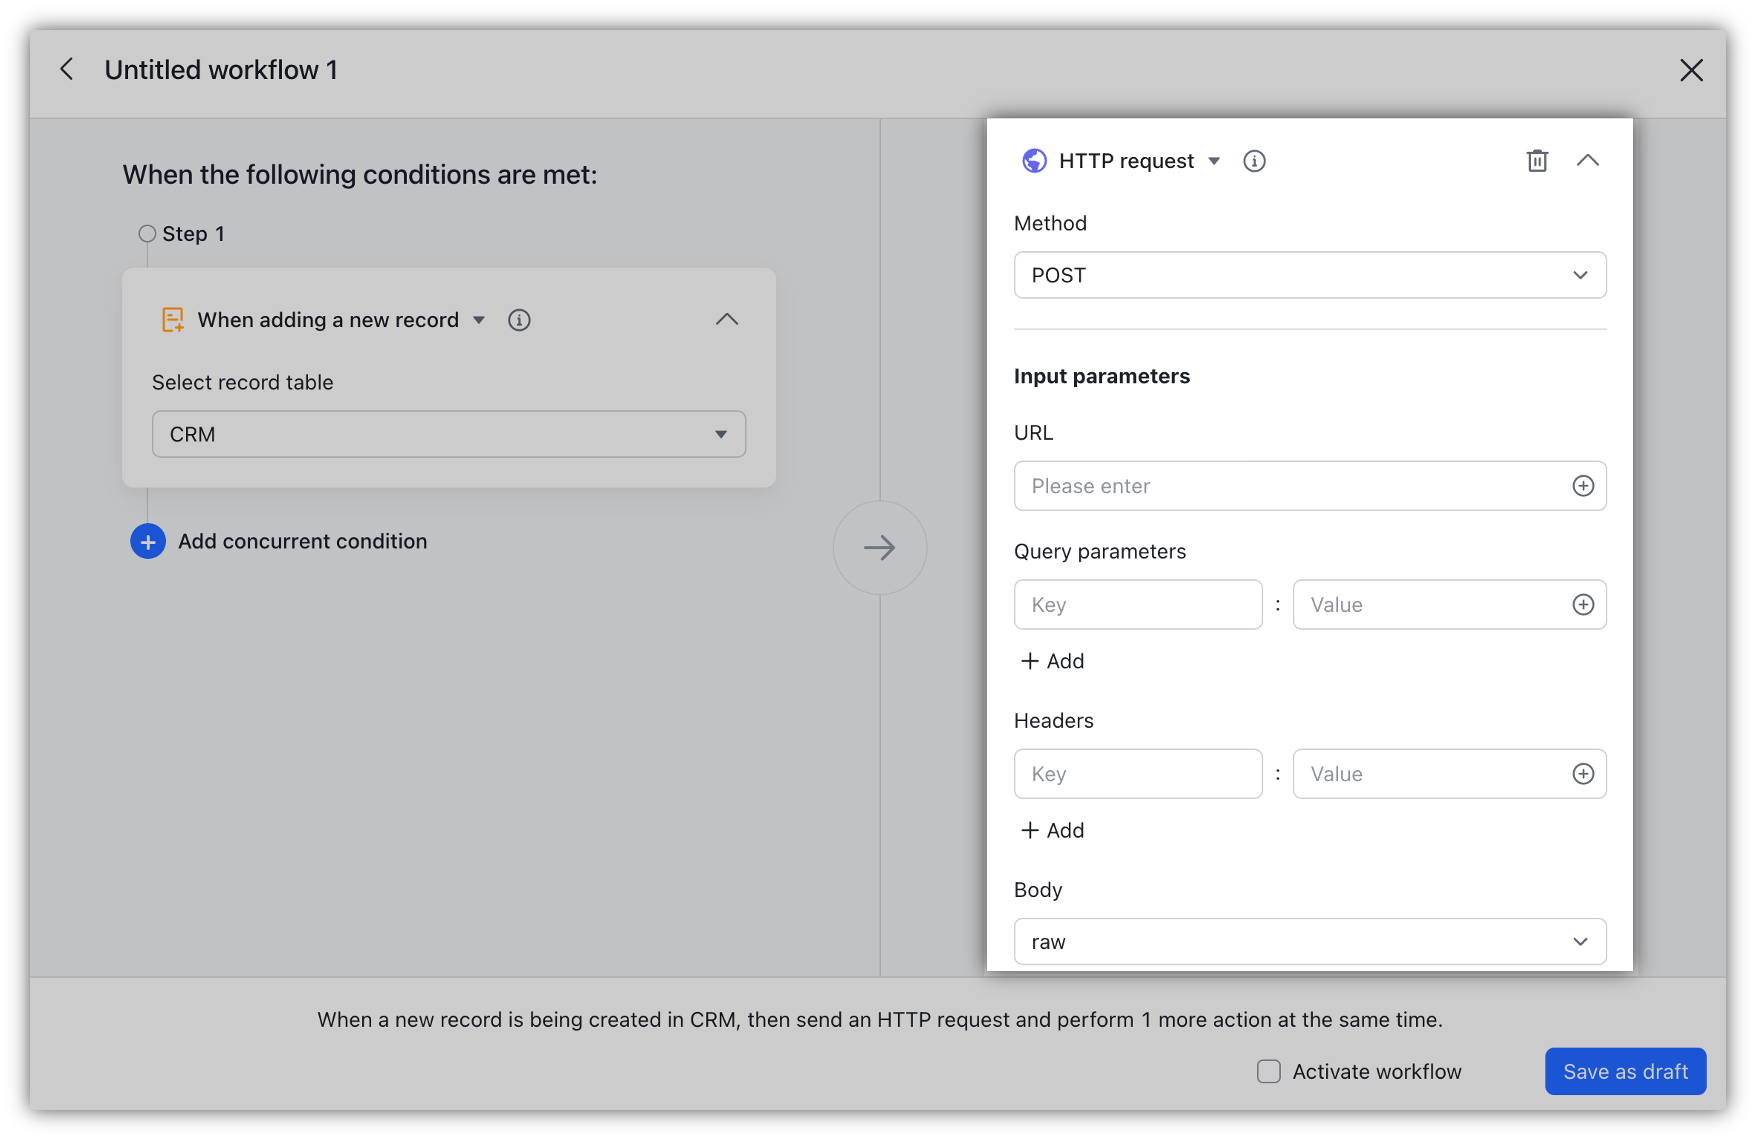Close the workflow editor with the X
This screenshot has height=1140, width=1756.
click(1691, 70)
